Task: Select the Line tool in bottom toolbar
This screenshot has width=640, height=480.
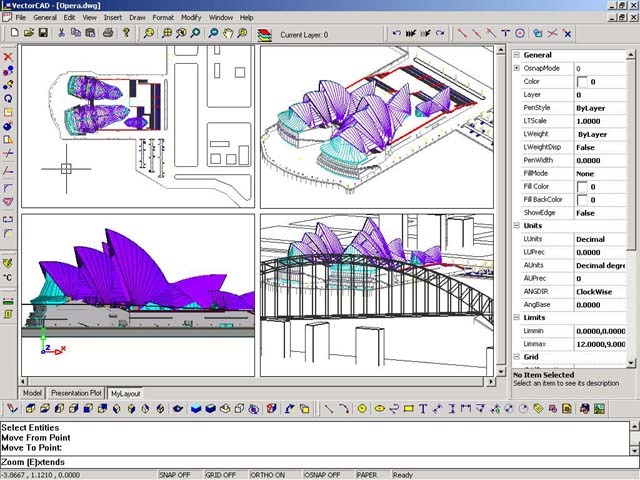Action: [x=329, y=409]
